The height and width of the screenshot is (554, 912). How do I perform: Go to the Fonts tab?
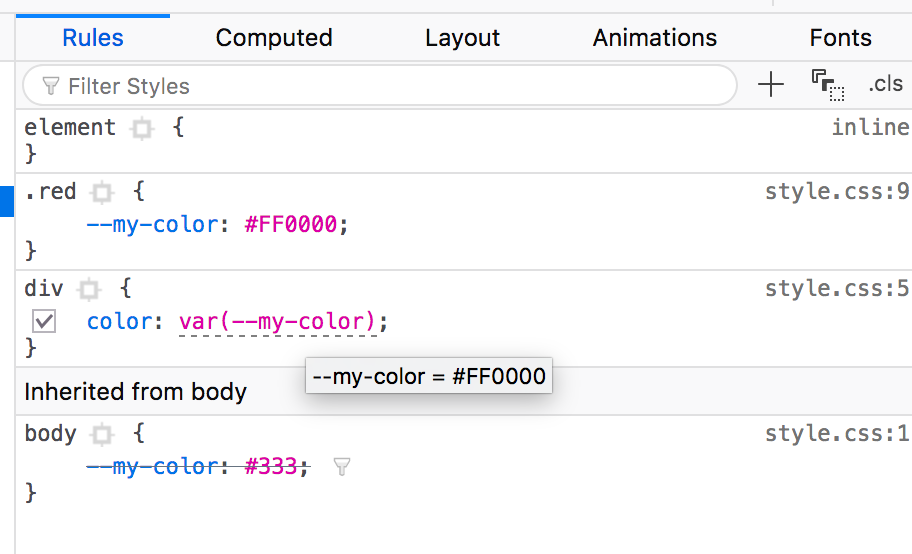[x=840, y=38]
